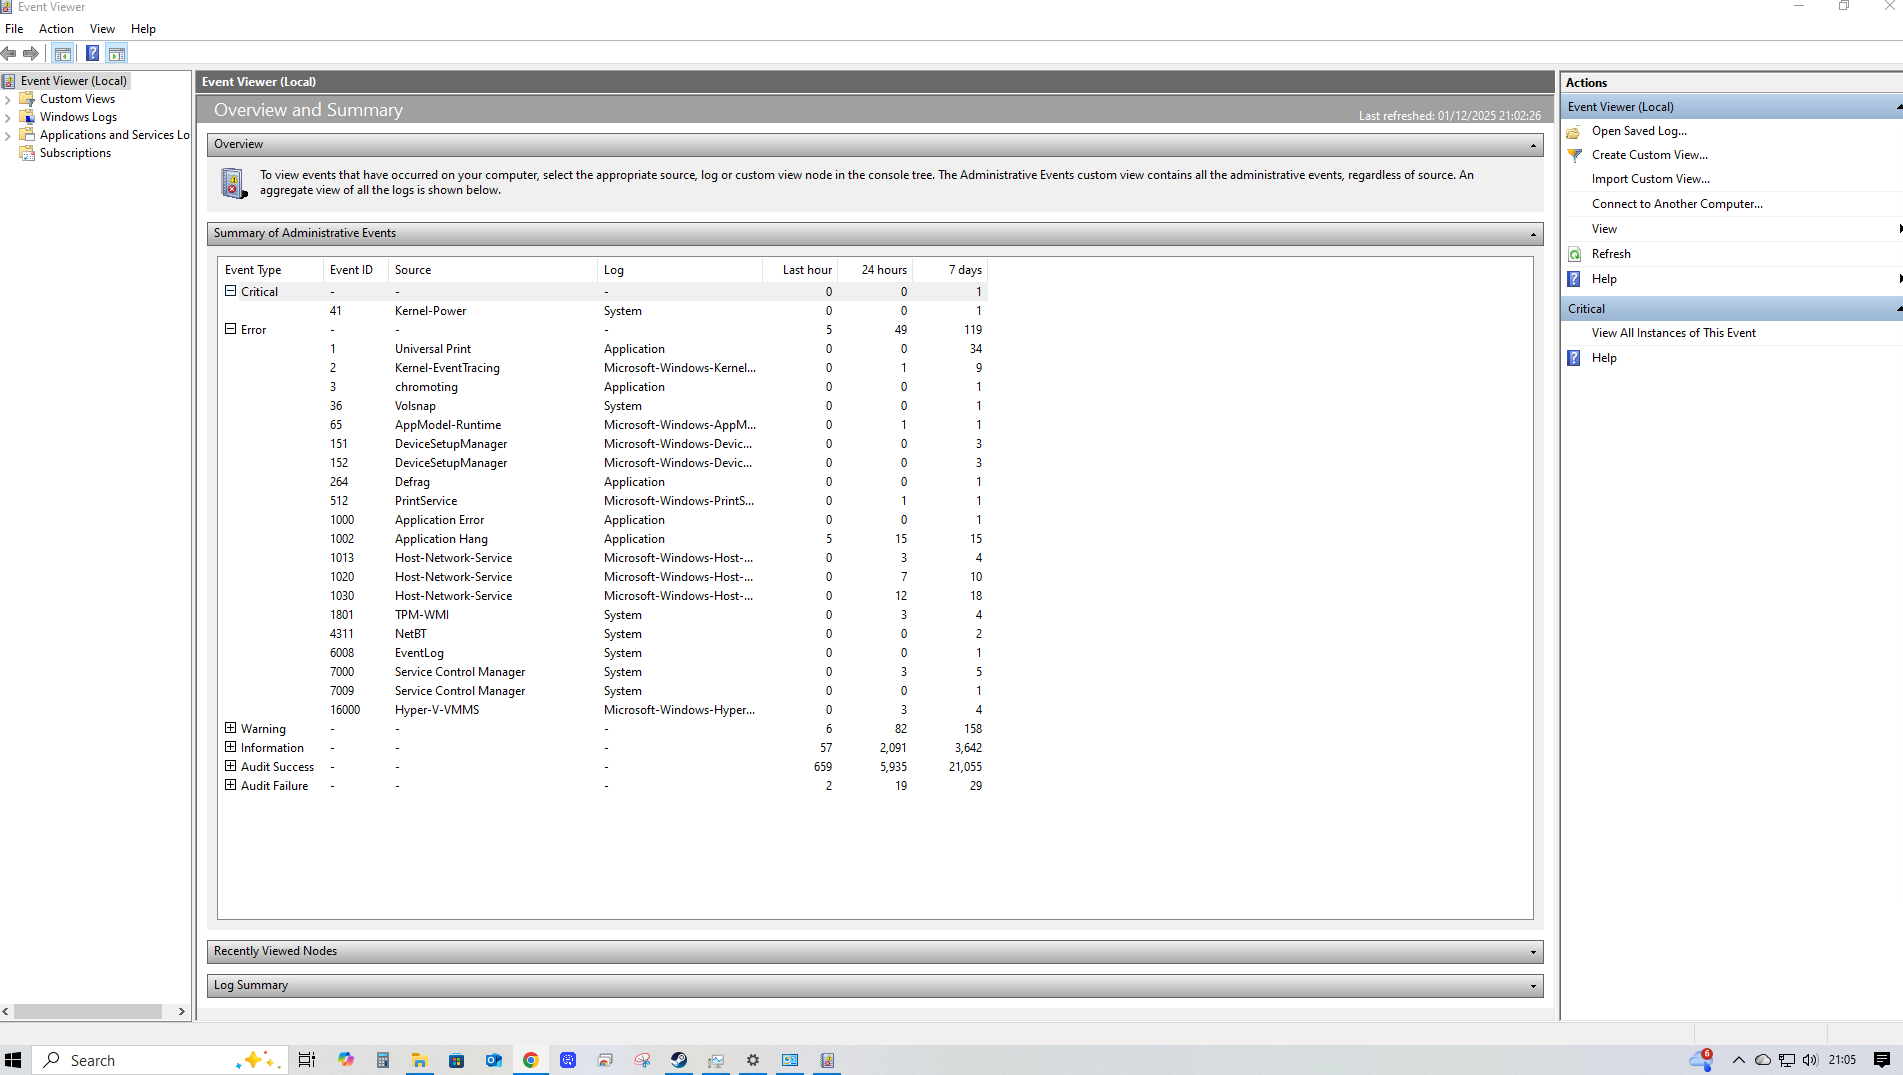
Task: Expand the Log Summary section
Action: [1532, 986]
